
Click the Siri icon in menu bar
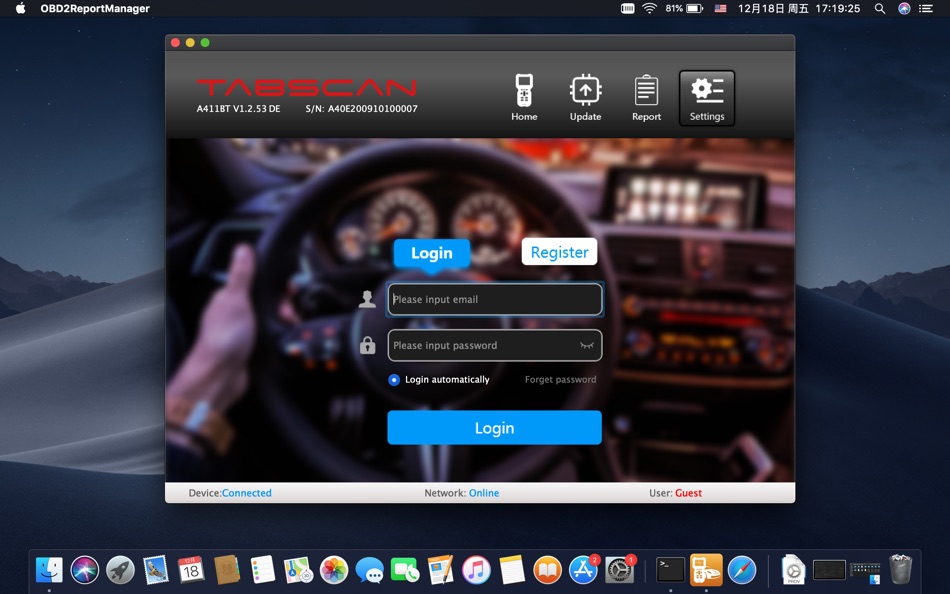click(x=904, y=8)
